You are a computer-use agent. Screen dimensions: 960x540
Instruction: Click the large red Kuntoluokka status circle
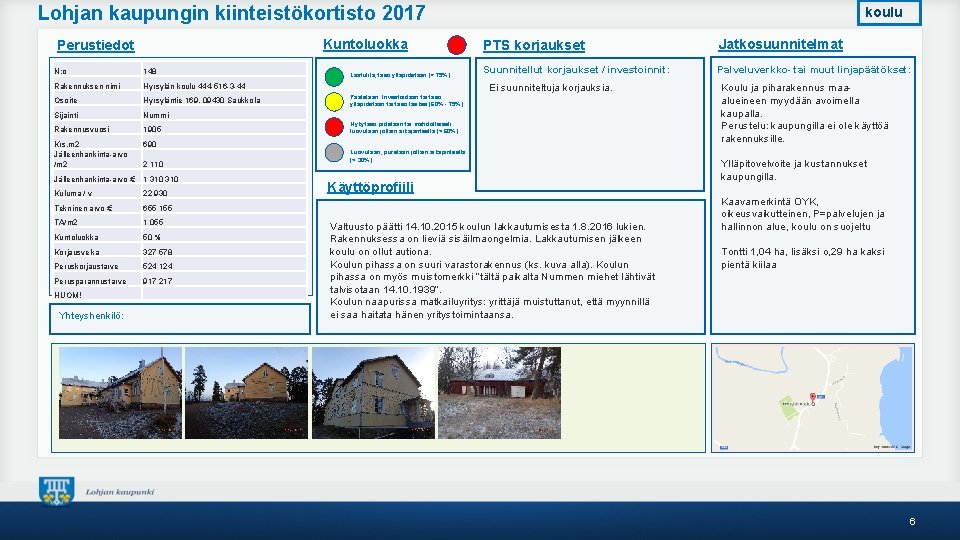(x=457, y=45)
